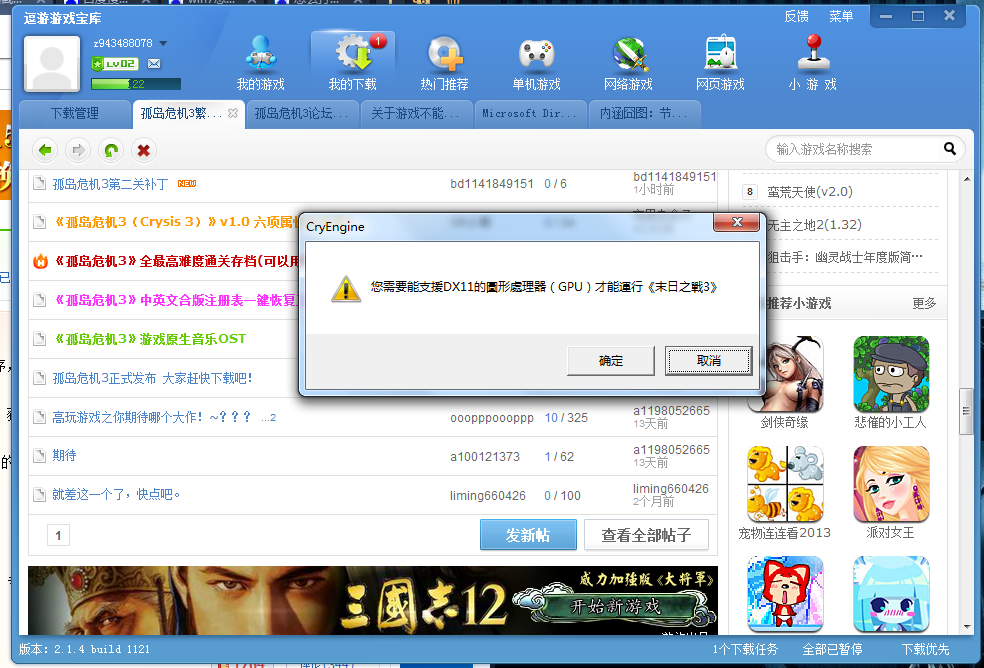Click the search magnifier icon
The image size is (984, 668).
click(950, 149)
